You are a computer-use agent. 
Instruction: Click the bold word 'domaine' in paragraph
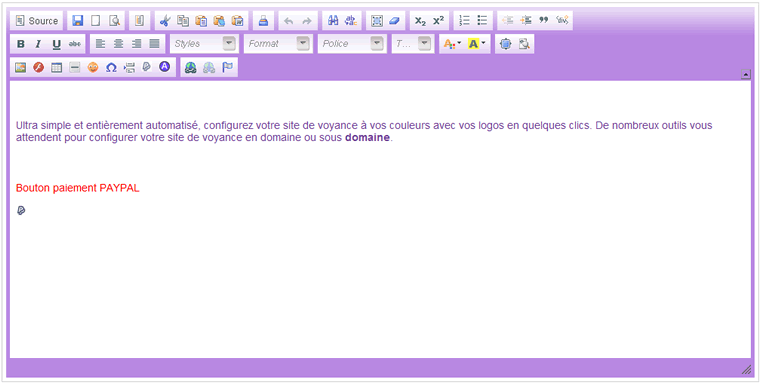tap(367, 137)
